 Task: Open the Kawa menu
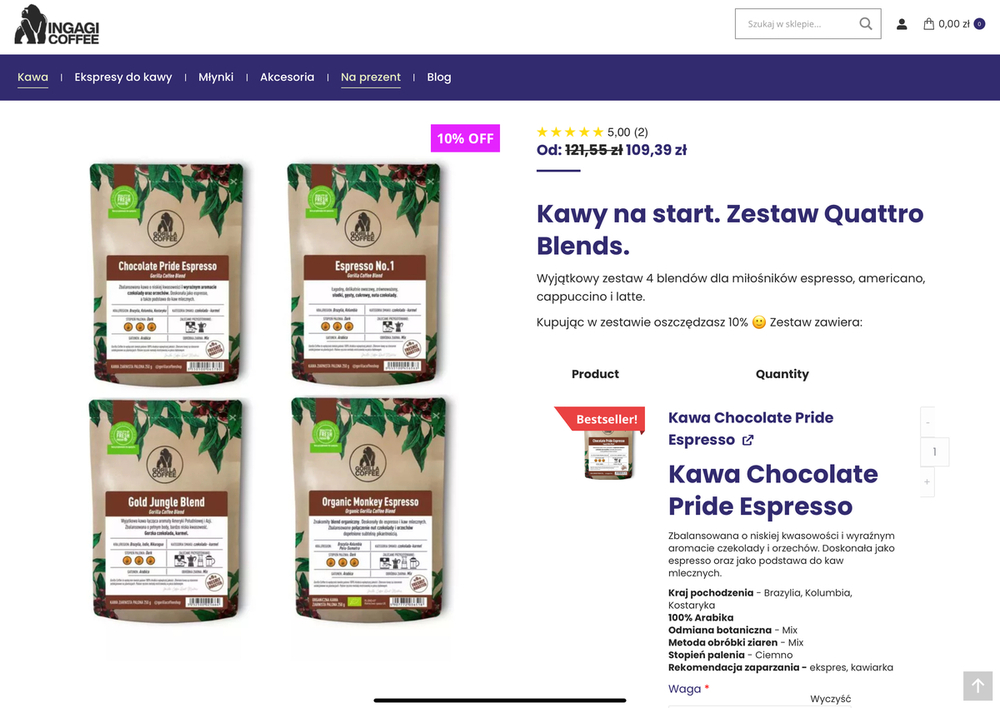33,77
